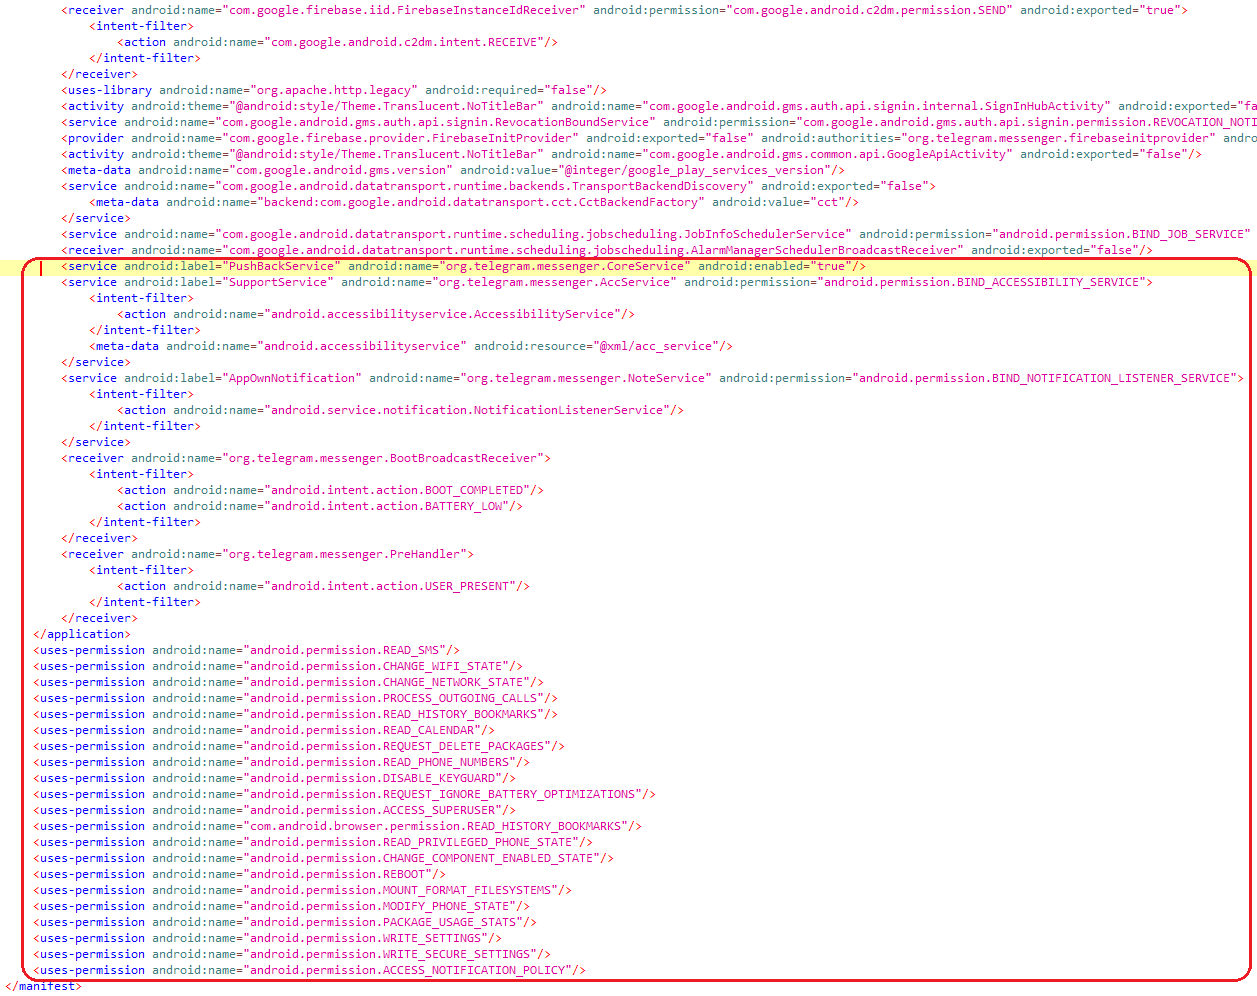The height and width of the screenshot is (996, 1257).
Task: Click the "AppOwnNotification" label value
Action: coord(292,378)
